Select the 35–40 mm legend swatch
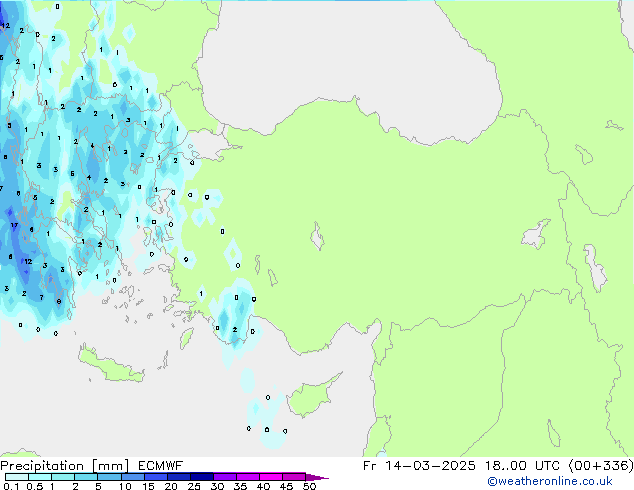This screenshot has width=634, height=490. tap(248, 477)
